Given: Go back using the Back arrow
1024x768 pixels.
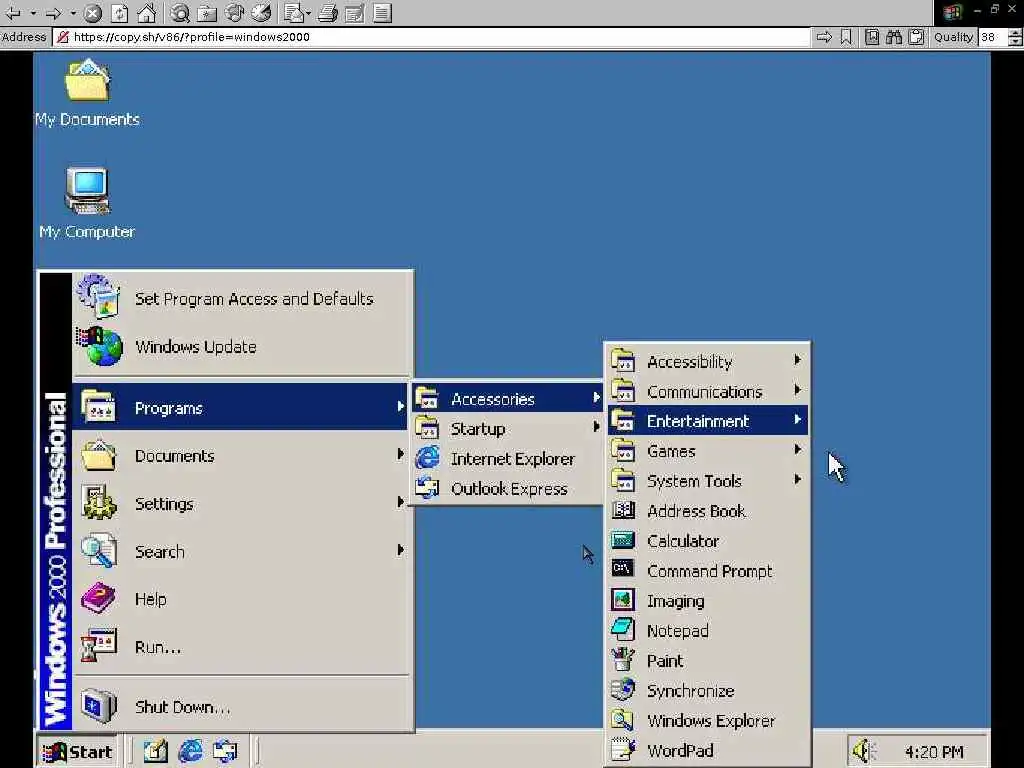Looking at the screenshot, I should [12, 13].
